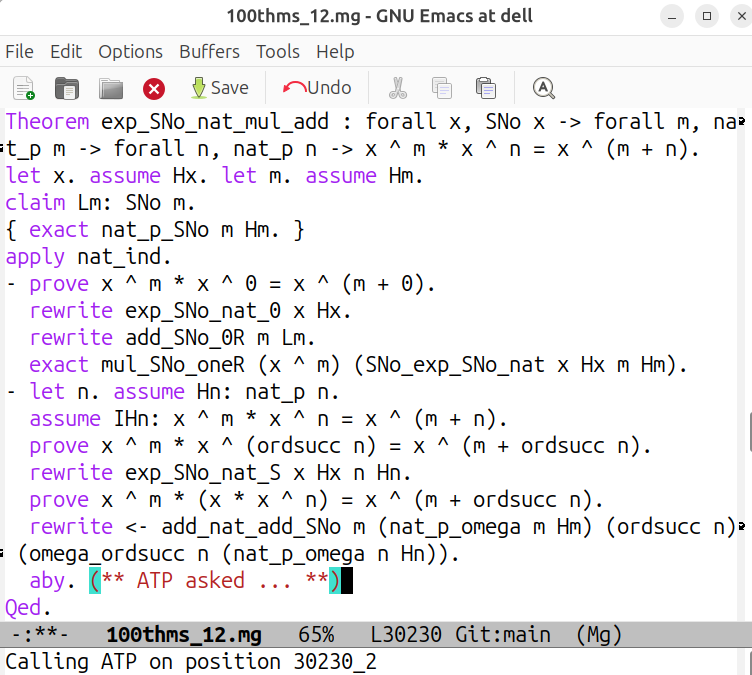Open a file via toolbar icon

pyautogui.click(x=66, y=88)
